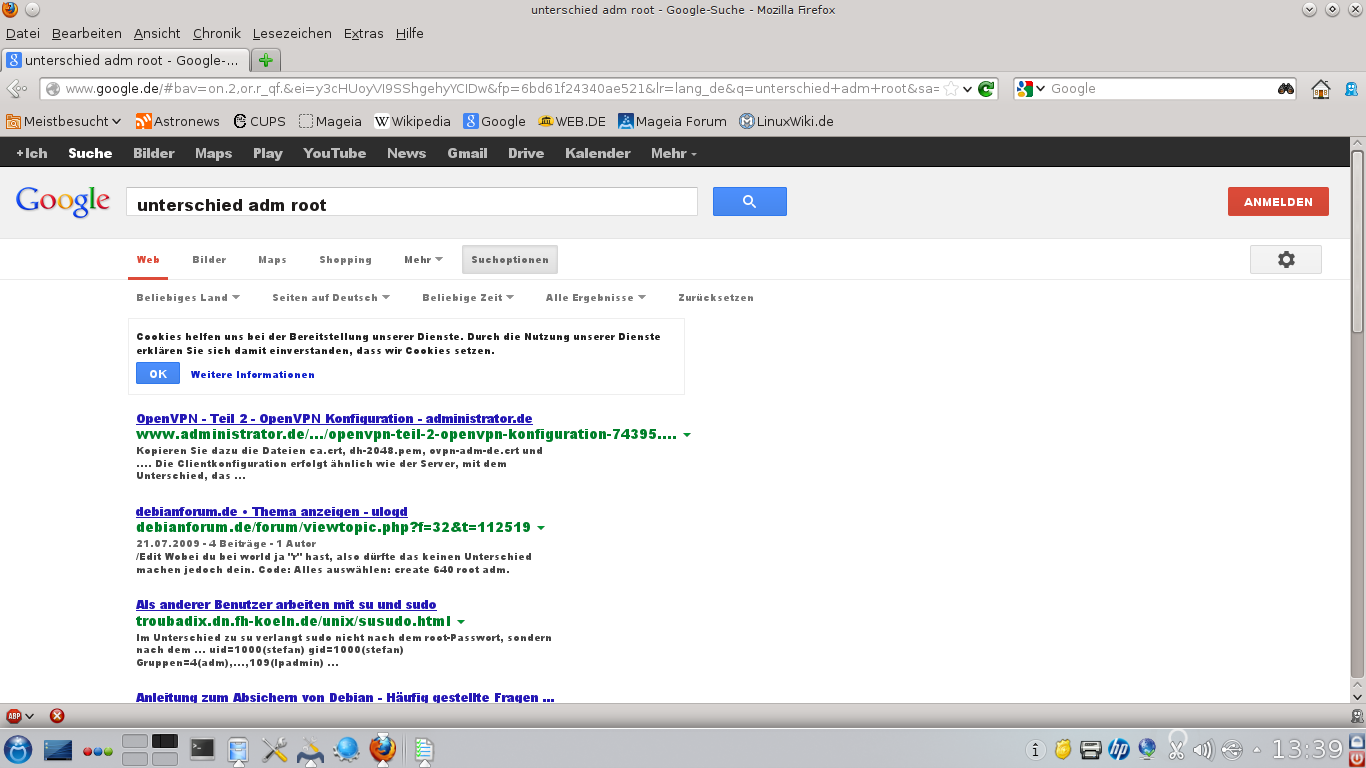The image size is (1366, 768).
Task: Open the Extras menu
Action: click(363, 33)
